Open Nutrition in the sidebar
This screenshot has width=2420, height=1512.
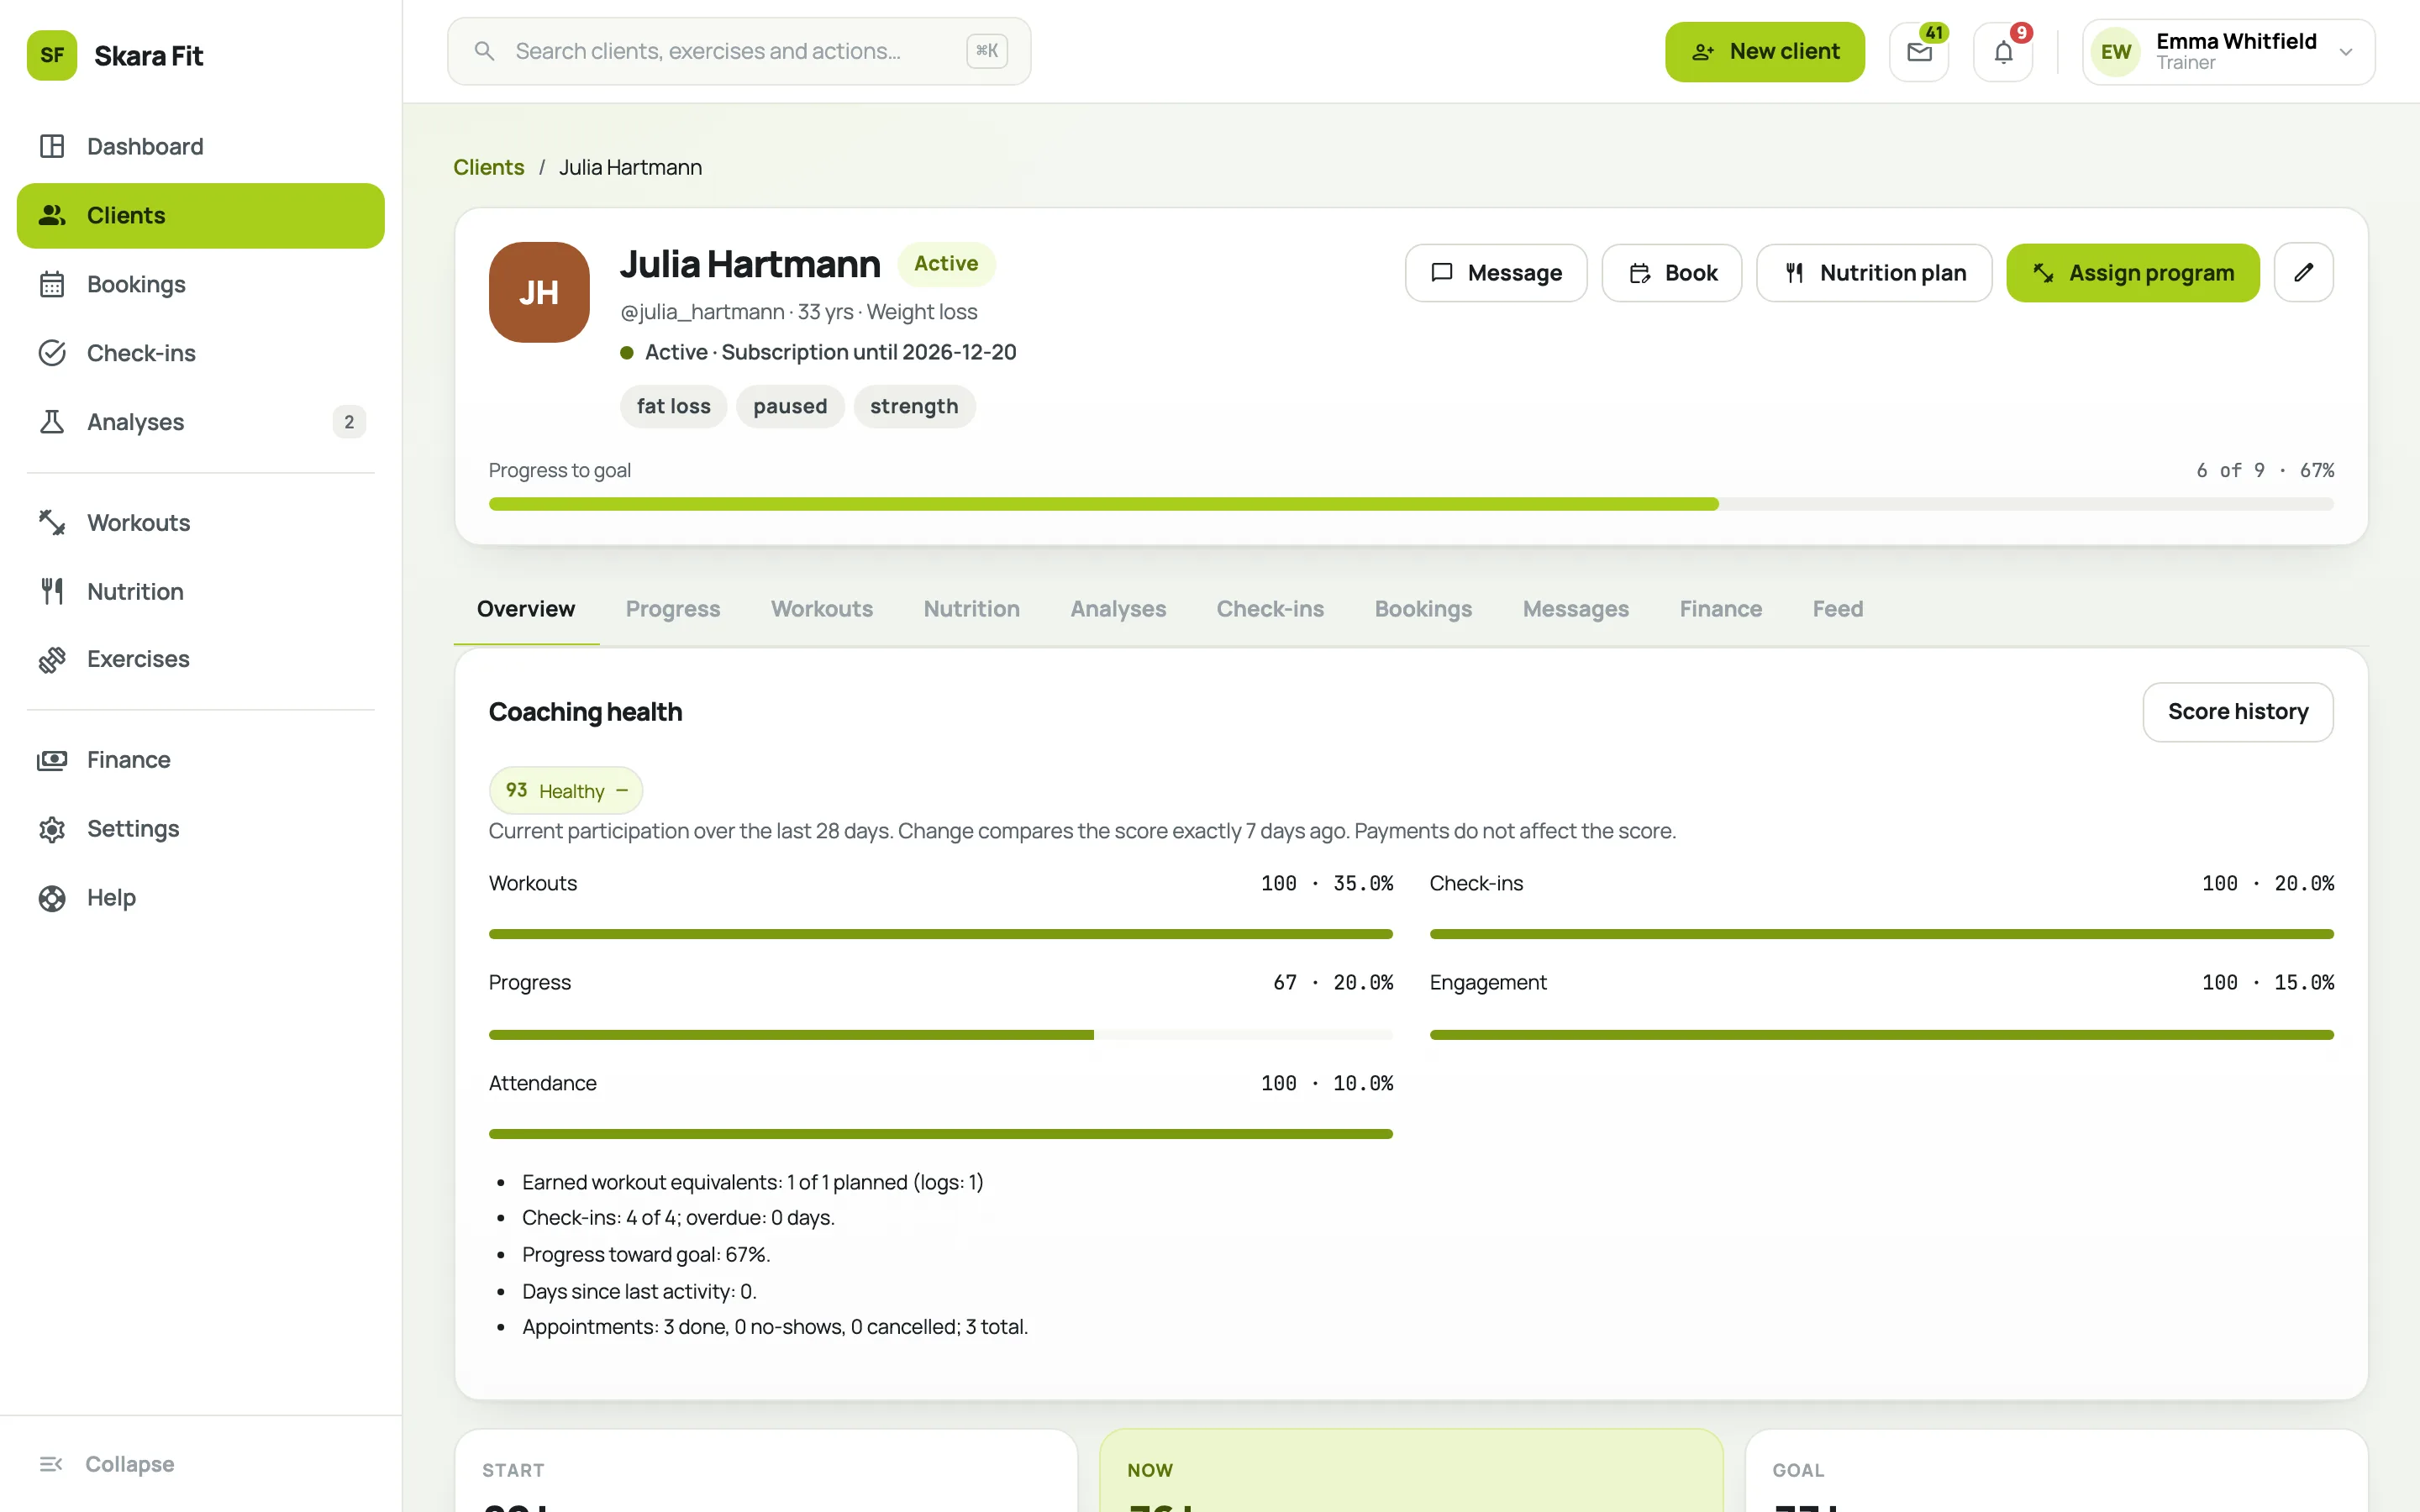[200, 591]
